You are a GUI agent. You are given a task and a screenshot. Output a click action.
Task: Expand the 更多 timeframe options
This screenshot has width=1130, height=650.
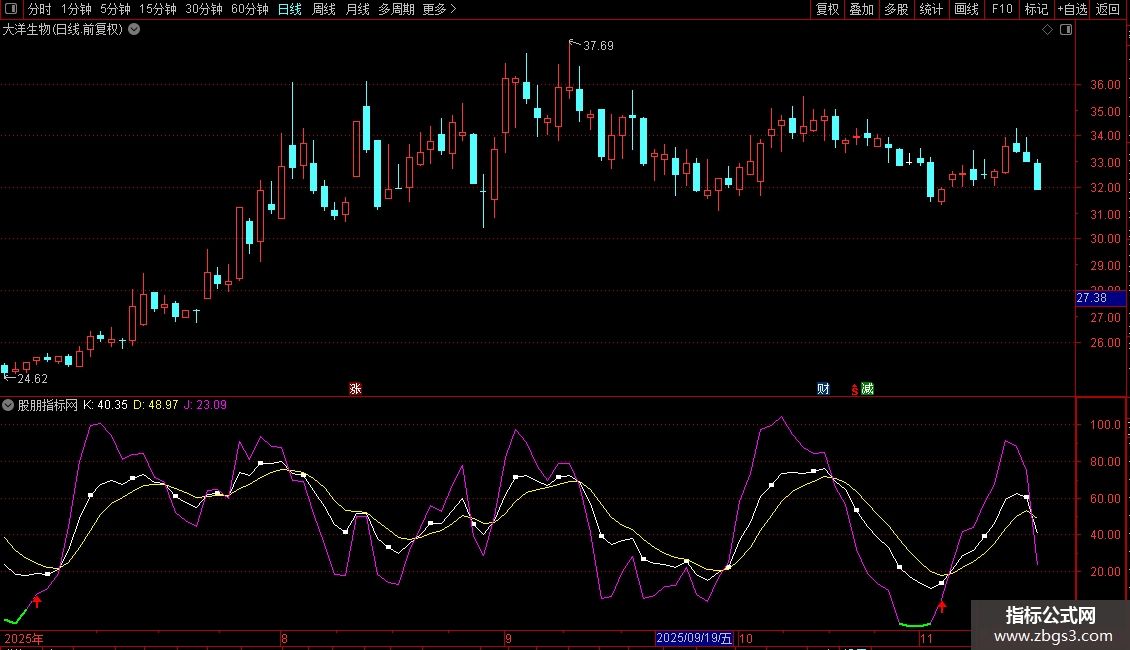tap(439, 9)
